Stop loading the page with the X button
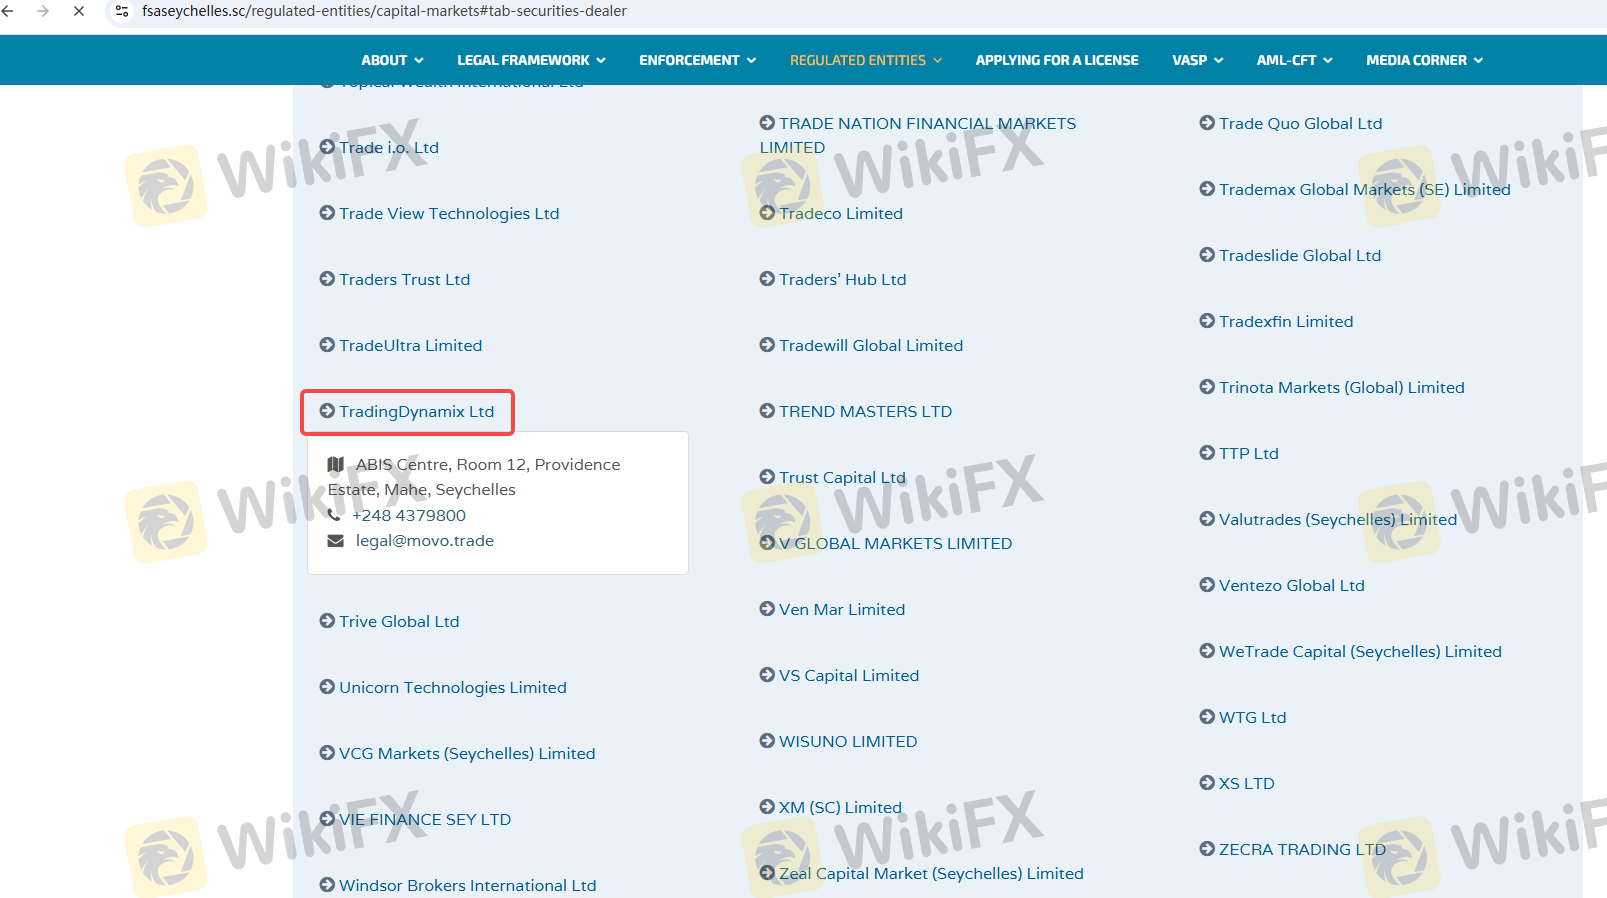Viewport: 1607px width, 898px height. [x=79, y=11]
